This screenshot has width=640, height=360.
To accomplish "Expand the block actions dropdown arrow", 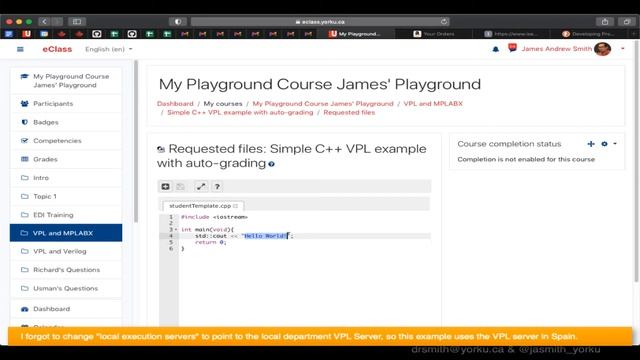I will (x=615, y=144).
